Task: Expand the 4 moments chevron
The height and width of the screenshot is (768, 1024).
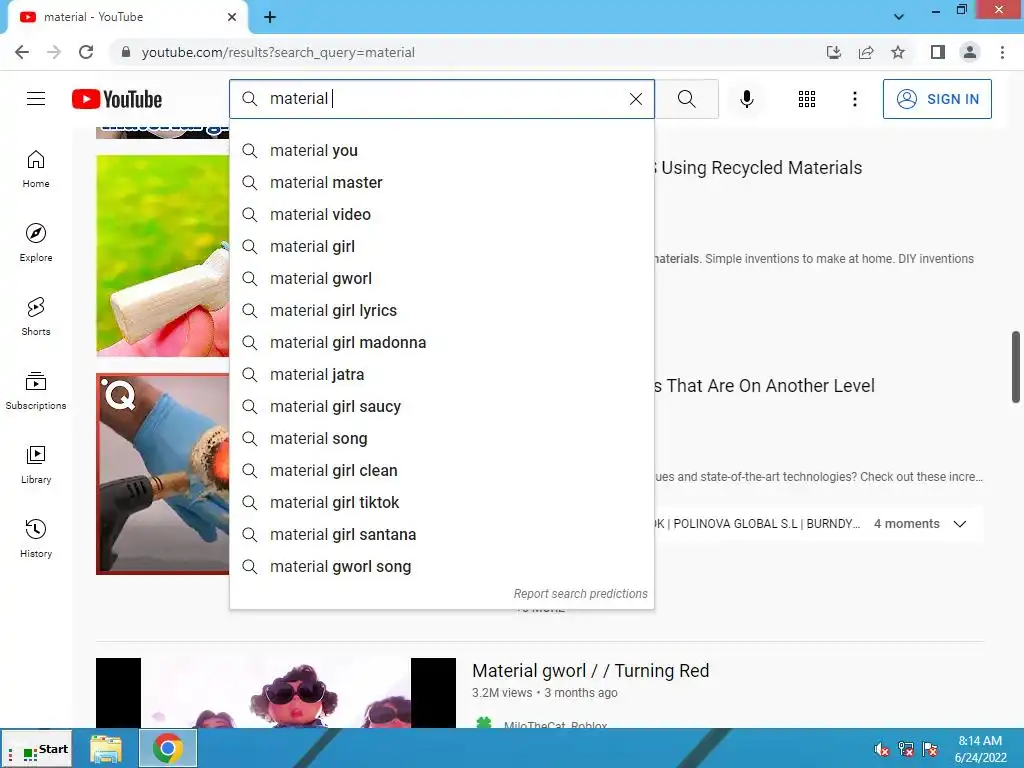Action: [959, 524]
